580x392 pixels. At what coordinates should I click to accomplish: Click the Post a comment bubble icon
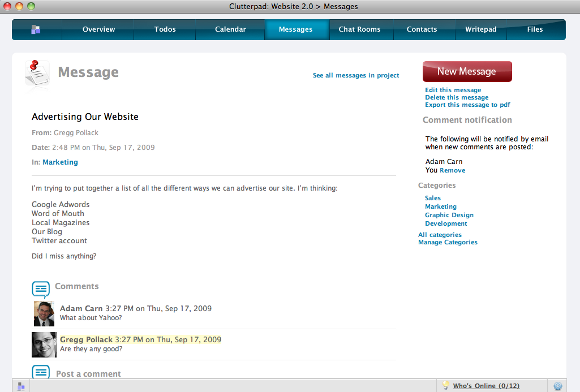coord(41,372)
